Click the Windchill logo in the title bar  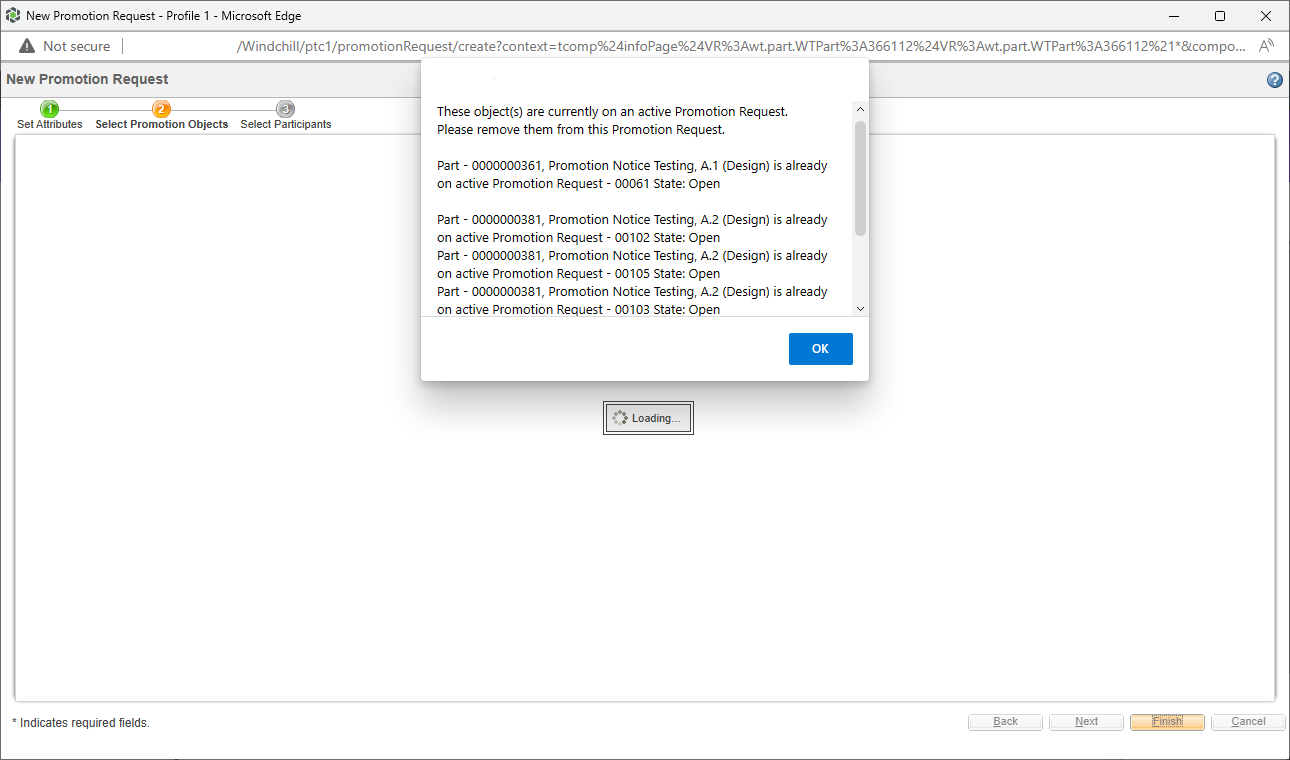pos(13,15)
